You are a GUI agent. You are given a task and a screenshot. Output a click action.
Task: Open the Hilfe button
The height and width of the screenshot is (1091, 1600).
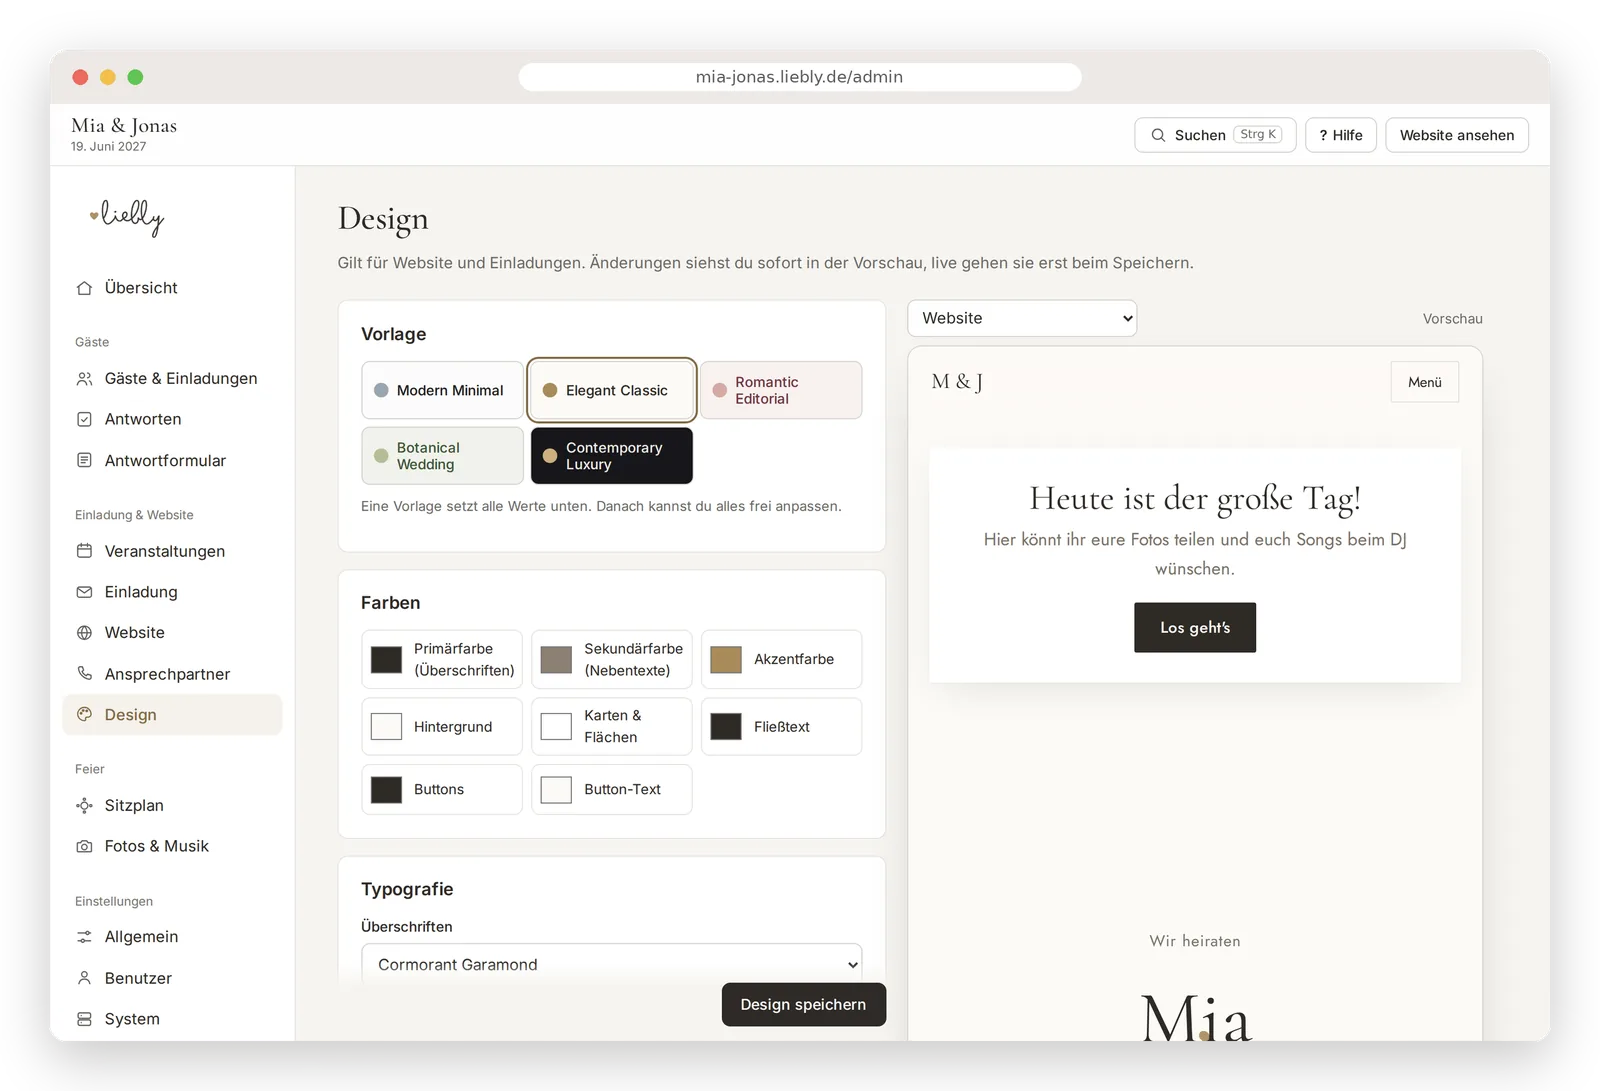(1341, 135)
